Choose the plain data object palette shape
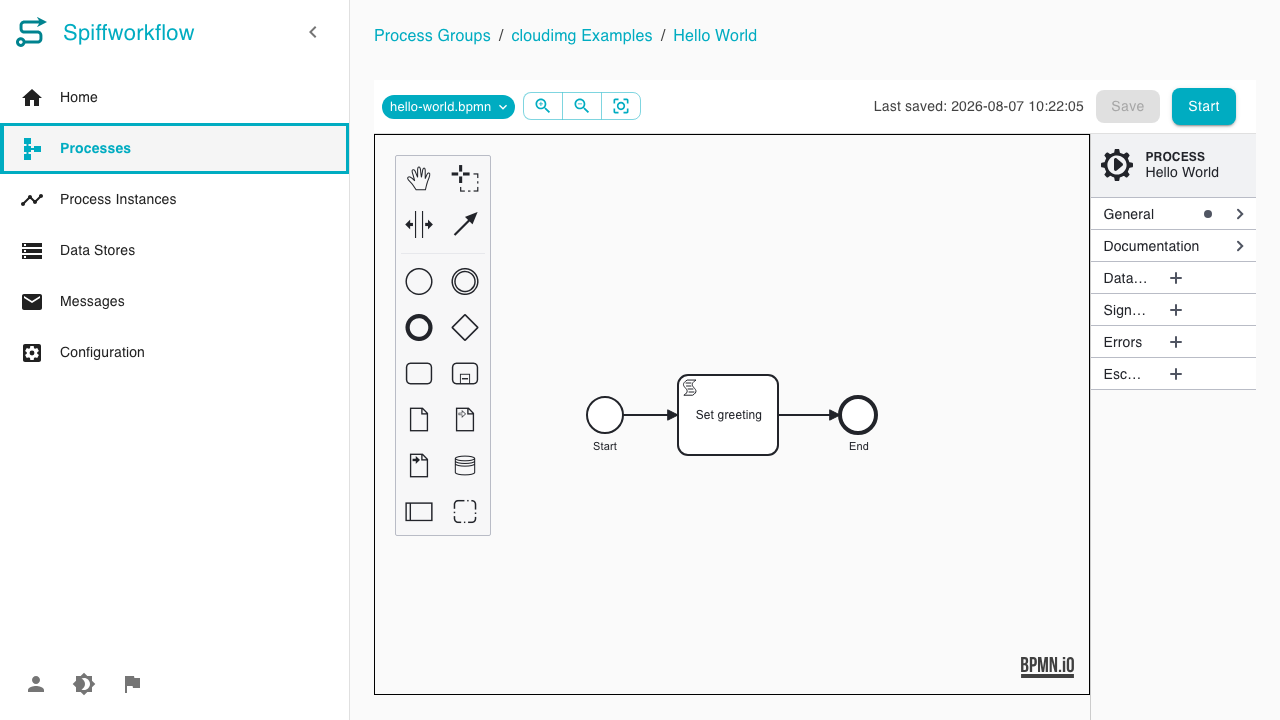This screenshot has height=720, width=1280. 419,419
